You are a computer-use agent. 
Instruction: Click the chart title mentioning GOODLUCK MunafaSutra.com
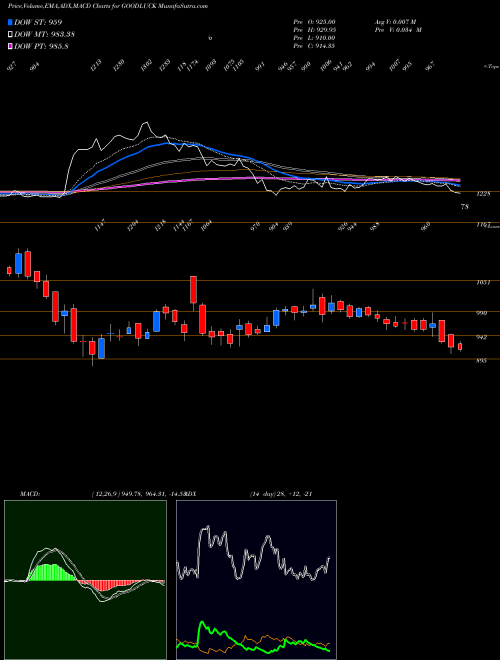(108, 6)
